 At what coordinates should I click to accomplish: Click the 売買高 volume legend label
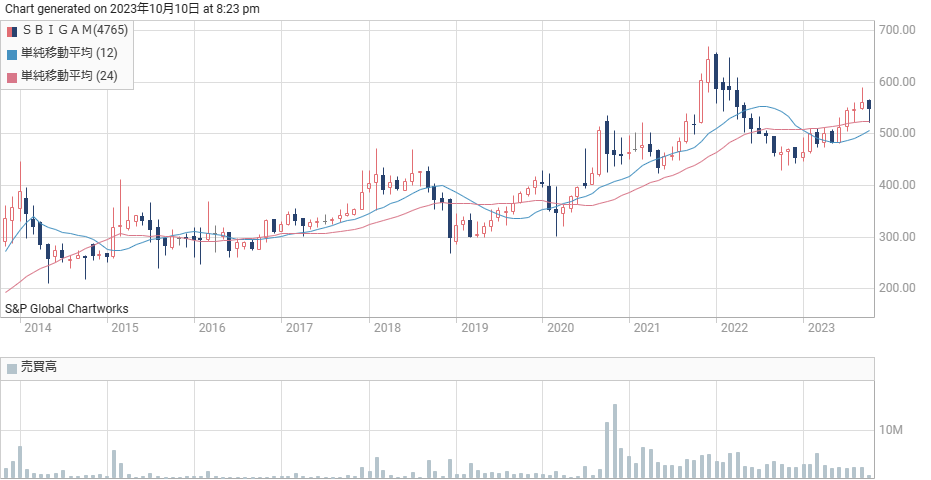coord(39,367)
